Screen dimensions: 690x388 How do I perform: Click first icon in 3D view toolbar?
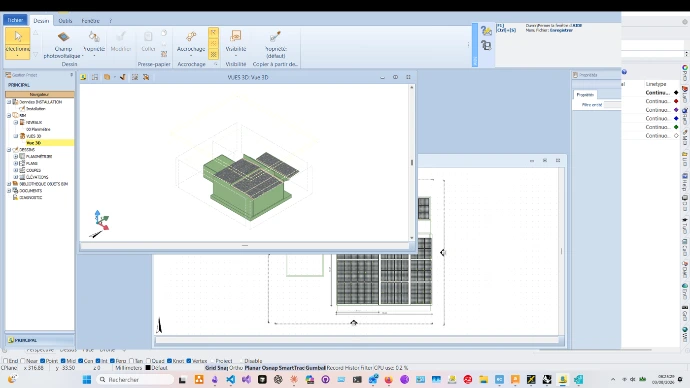click(x=83, y=77)
